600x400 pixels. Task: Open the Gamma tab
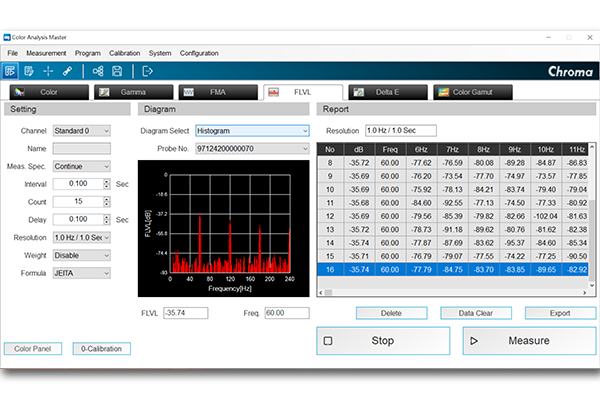coord(133,92)
